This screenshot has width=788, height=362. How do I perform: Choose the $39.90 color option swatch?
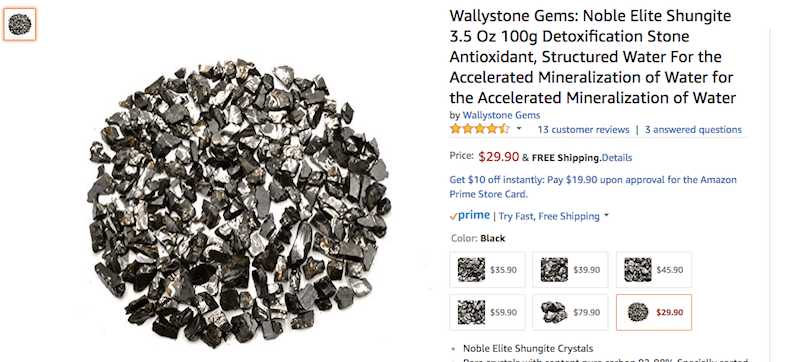click(x=570, y=269)
